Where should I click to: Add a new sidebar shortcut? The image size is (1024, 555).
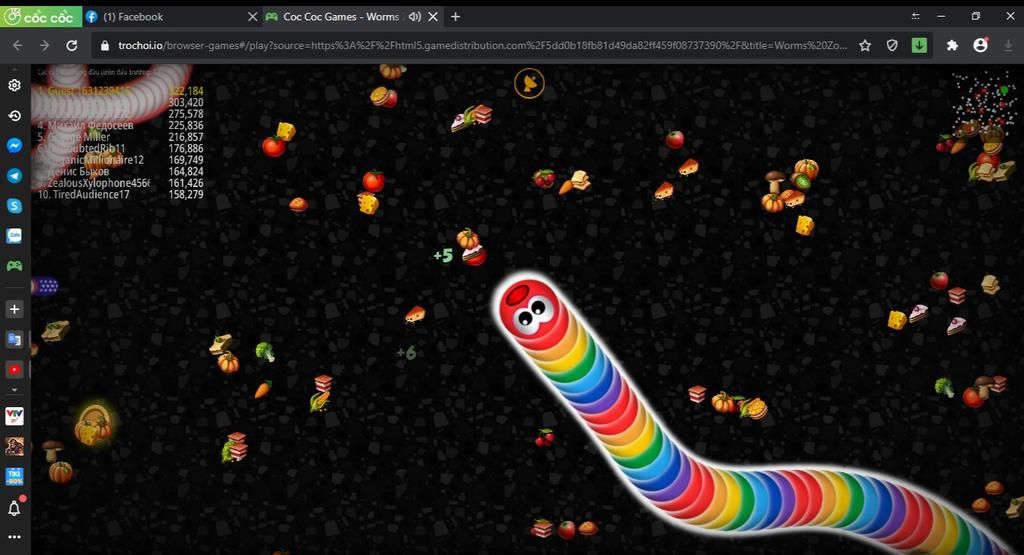coord(14,309)
